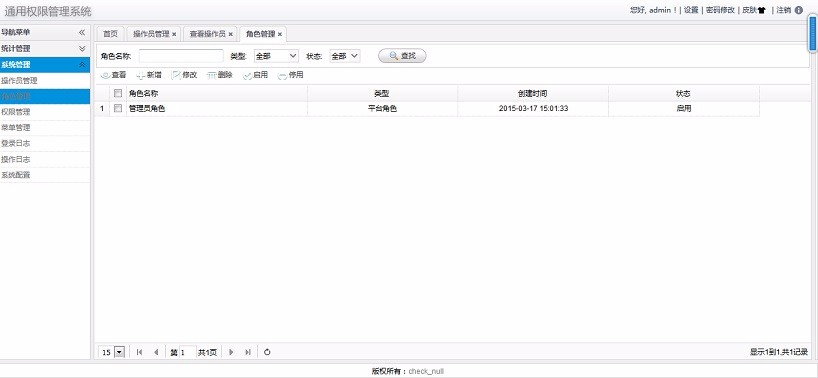Click the check_null text in the footer
This screenshot has height=378, width=818.
pyautogui.click(x=426, y=371)
